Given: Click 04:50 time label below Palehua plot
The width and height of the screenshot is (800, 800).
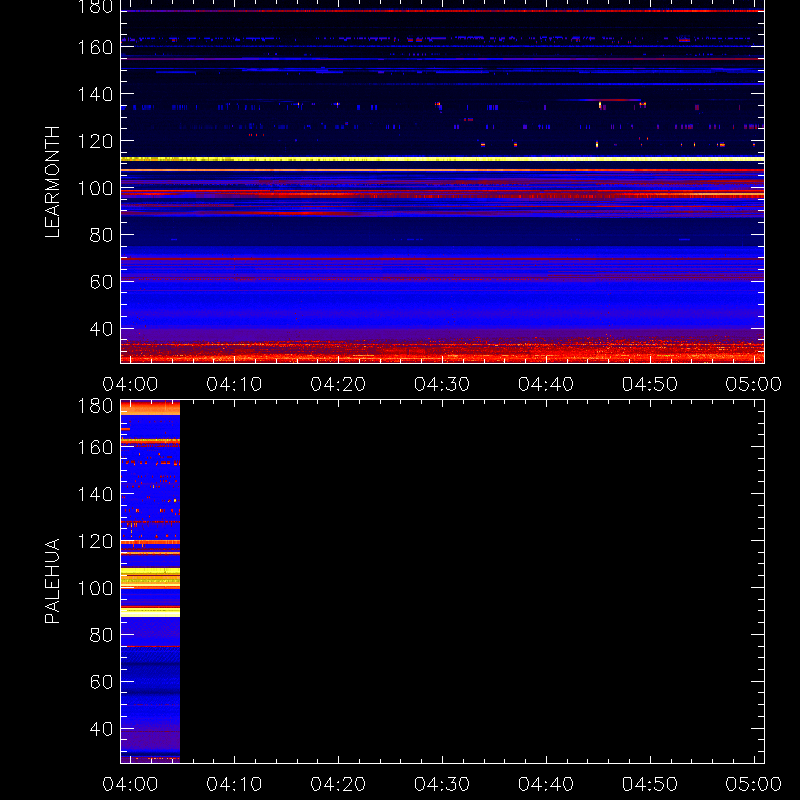Looking at the screenshot, I should click(649, 784).
